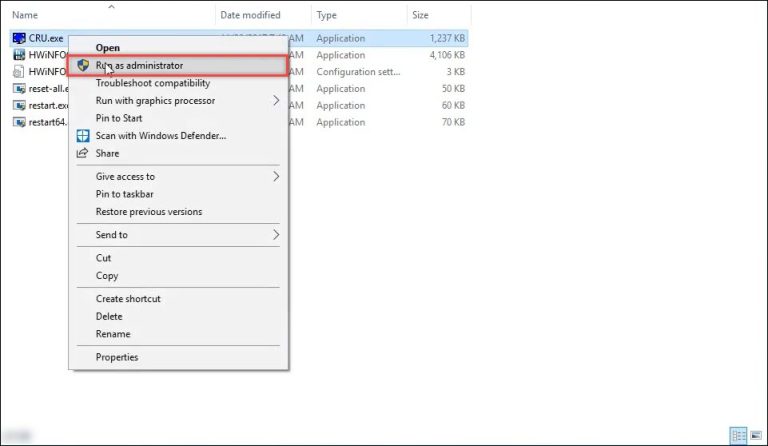Select Troubleshoot compatibility option

[152, 83]
